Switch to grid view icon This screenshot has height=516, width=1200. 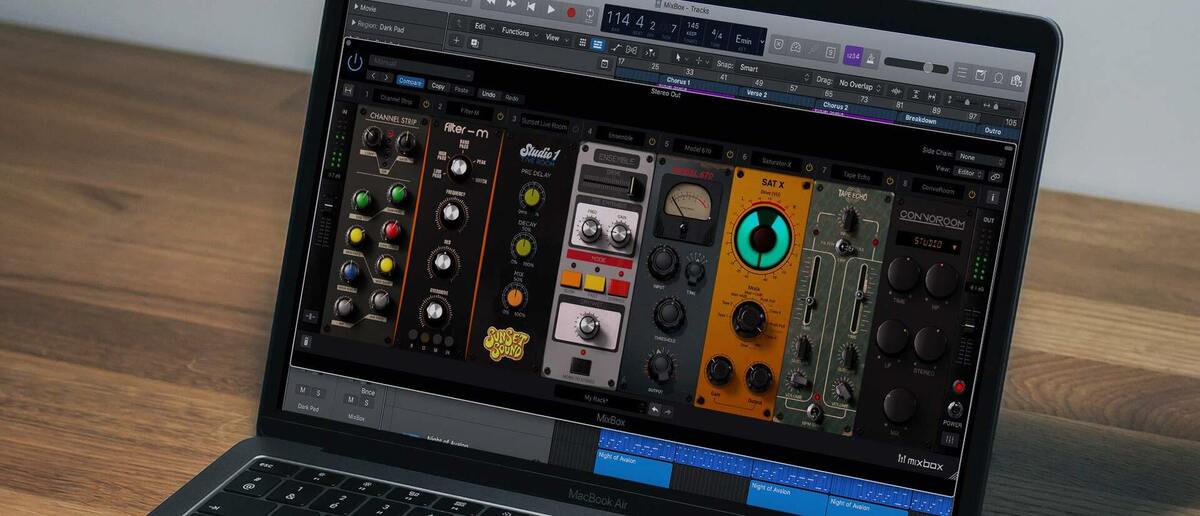pyautogui.click(x=582, y=43)
